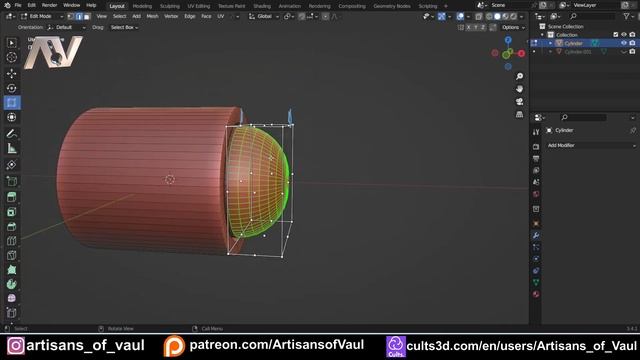The width and height of the screenshot is (640, 360).
Task: Toggle visibility of Cylinder.001 in outliner
Action: pyautogui.click(x=624, y=52)
